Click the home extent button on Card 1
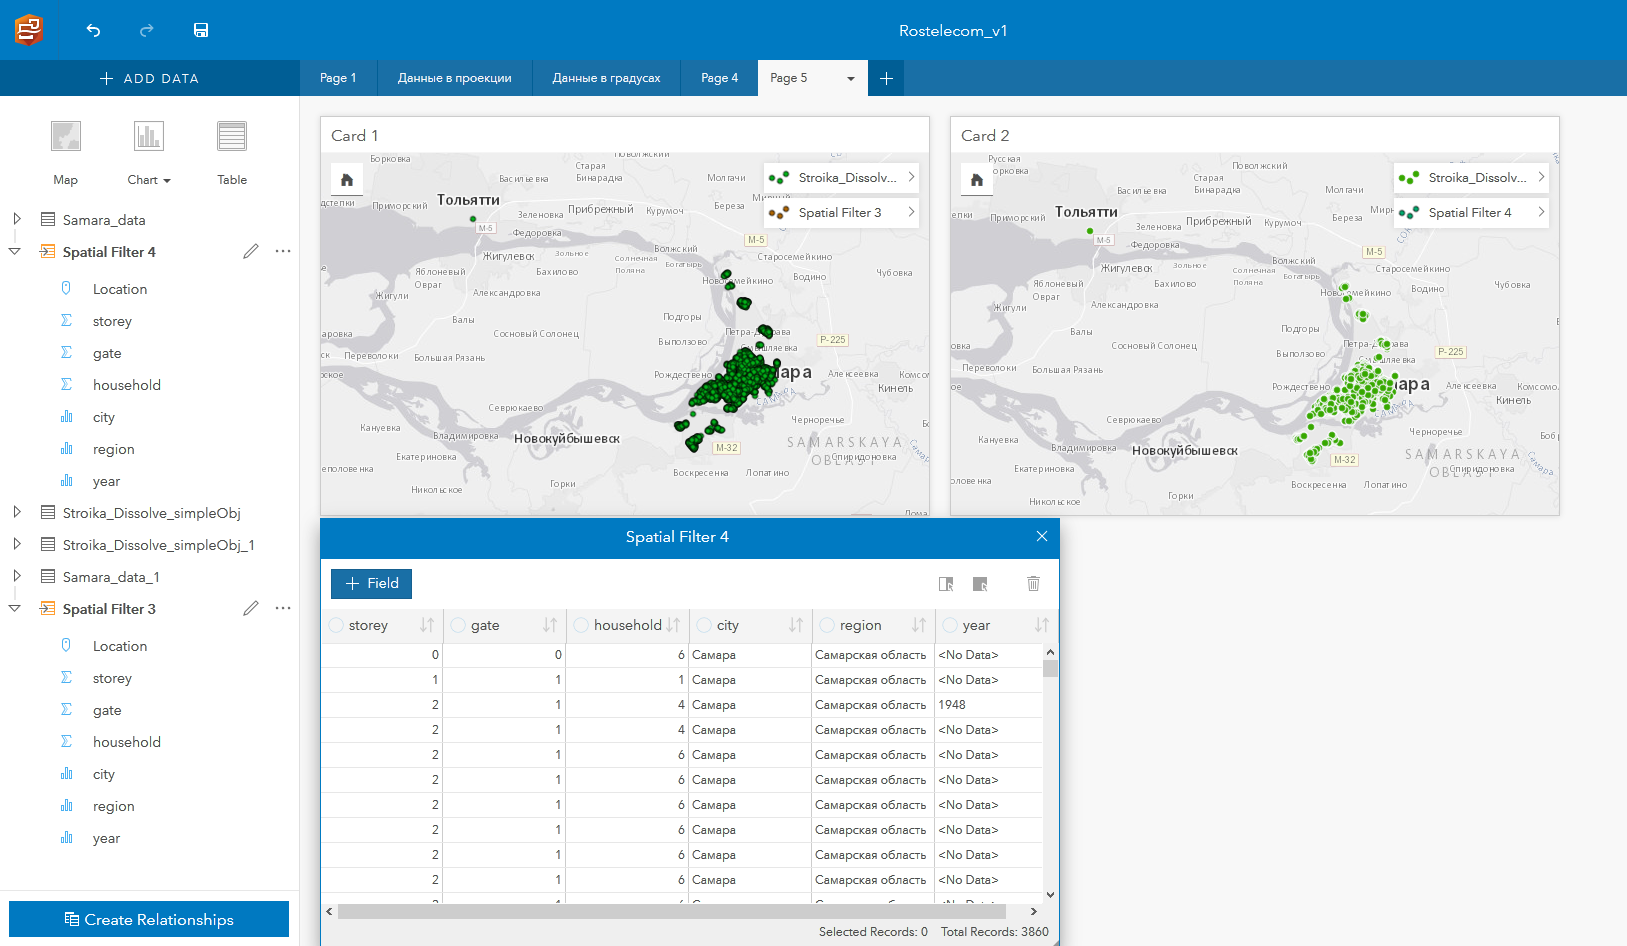The width and height of the screenshot is (1627, 946). (x=347, y=180)
